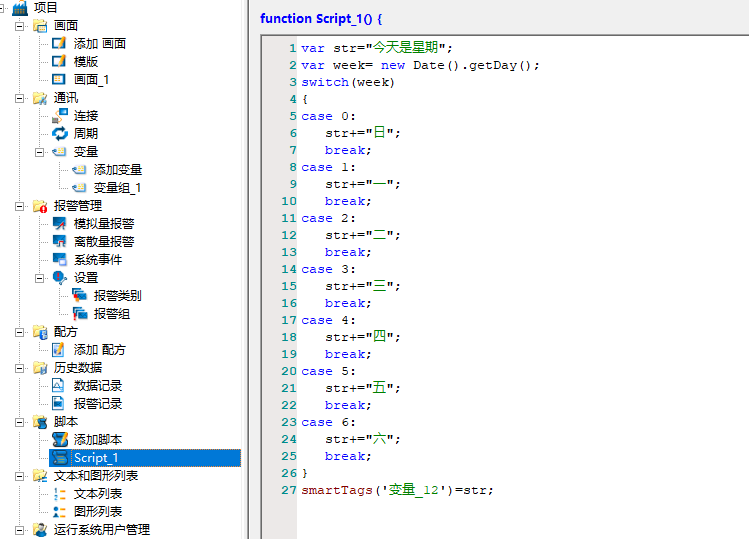Collapse the 通讯 tree node
The width and height of the screenshot is (749, 539).
click(x=20, y=98)
